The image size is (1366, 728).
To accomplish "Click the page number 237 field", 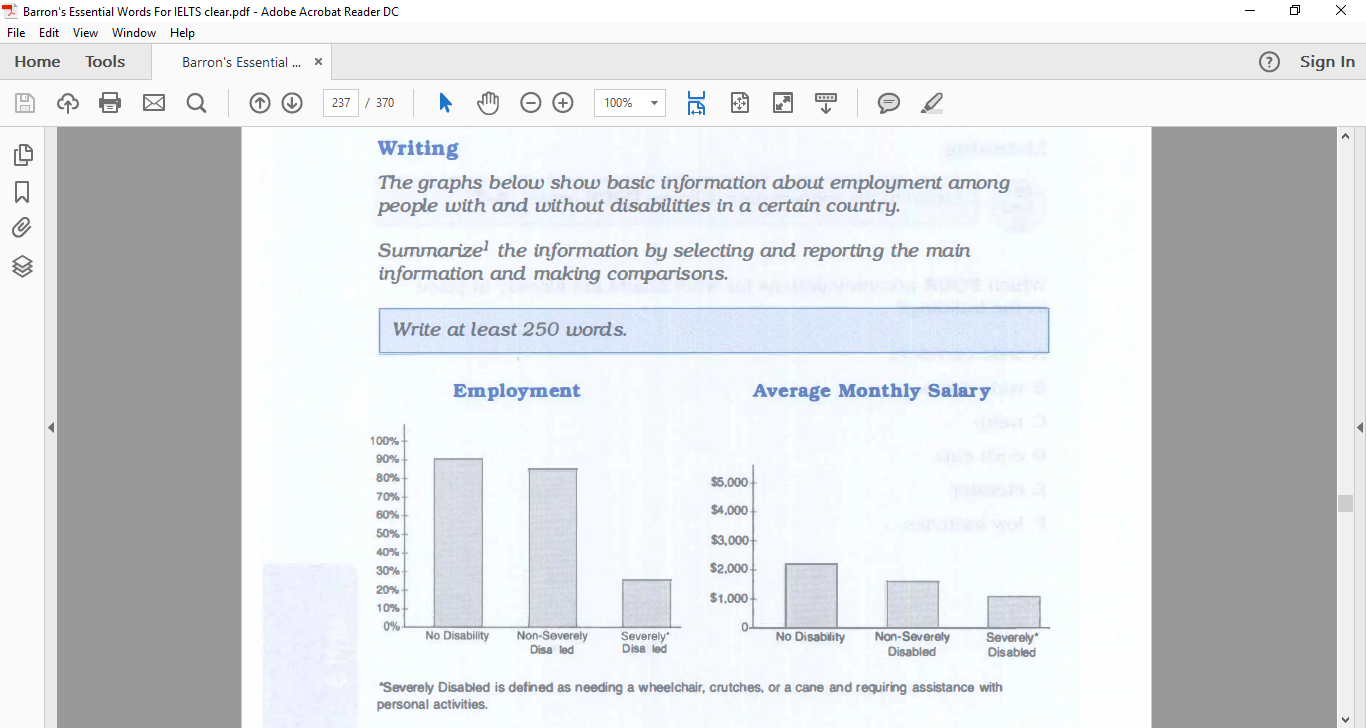I will coord(341,103).
